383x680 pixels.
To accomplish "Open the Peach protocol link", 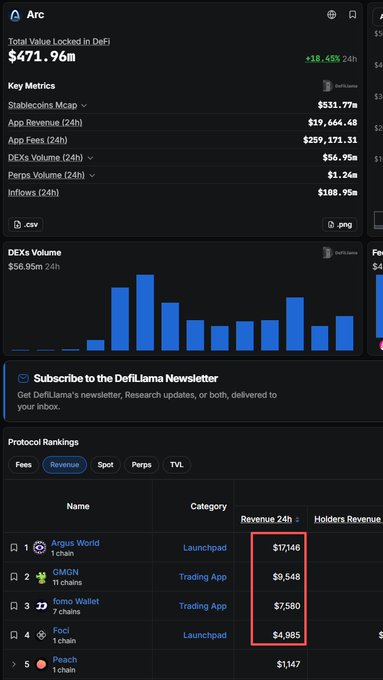I will pyautogui.click(x=65, y=660).
